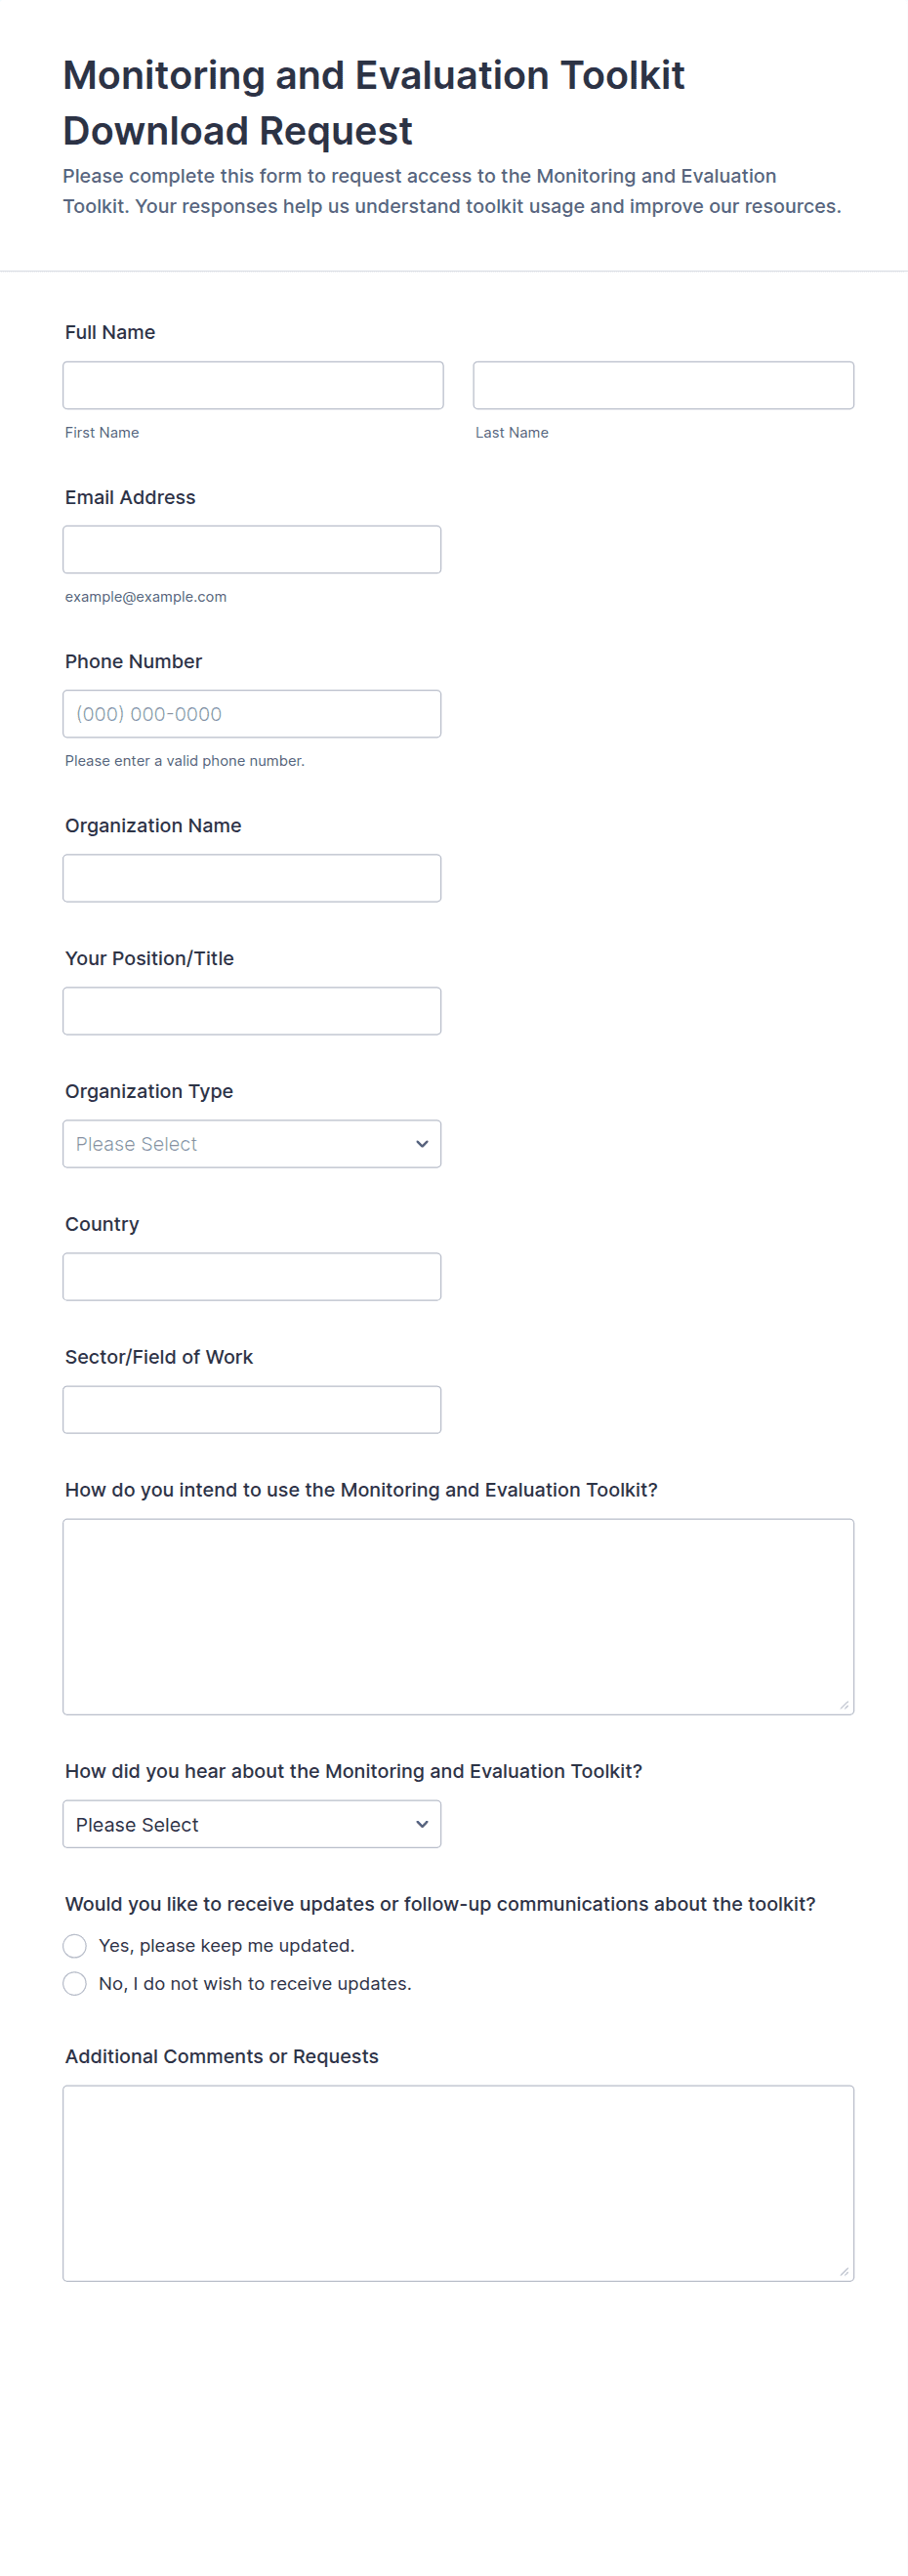Select the Organization Name input
Image resolution: width=908 pixels, height=2576 pixels.
[252, 878]
